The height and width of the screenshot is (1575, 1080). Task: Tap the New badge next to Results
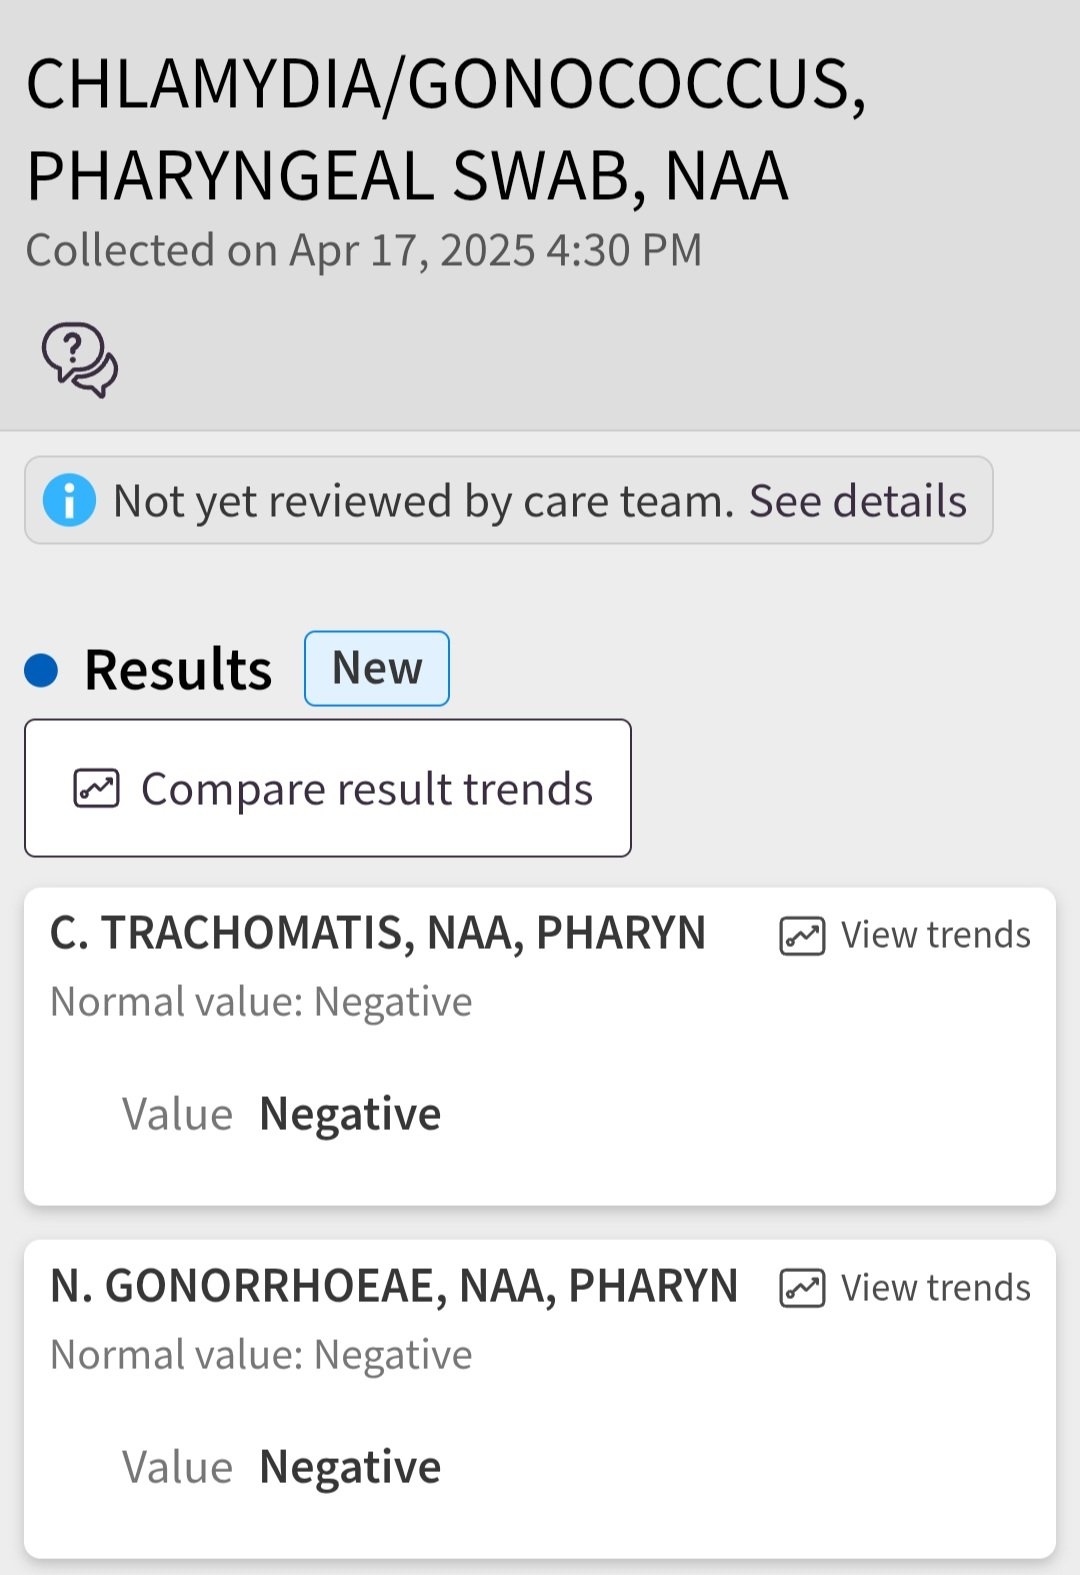[377, 668]
